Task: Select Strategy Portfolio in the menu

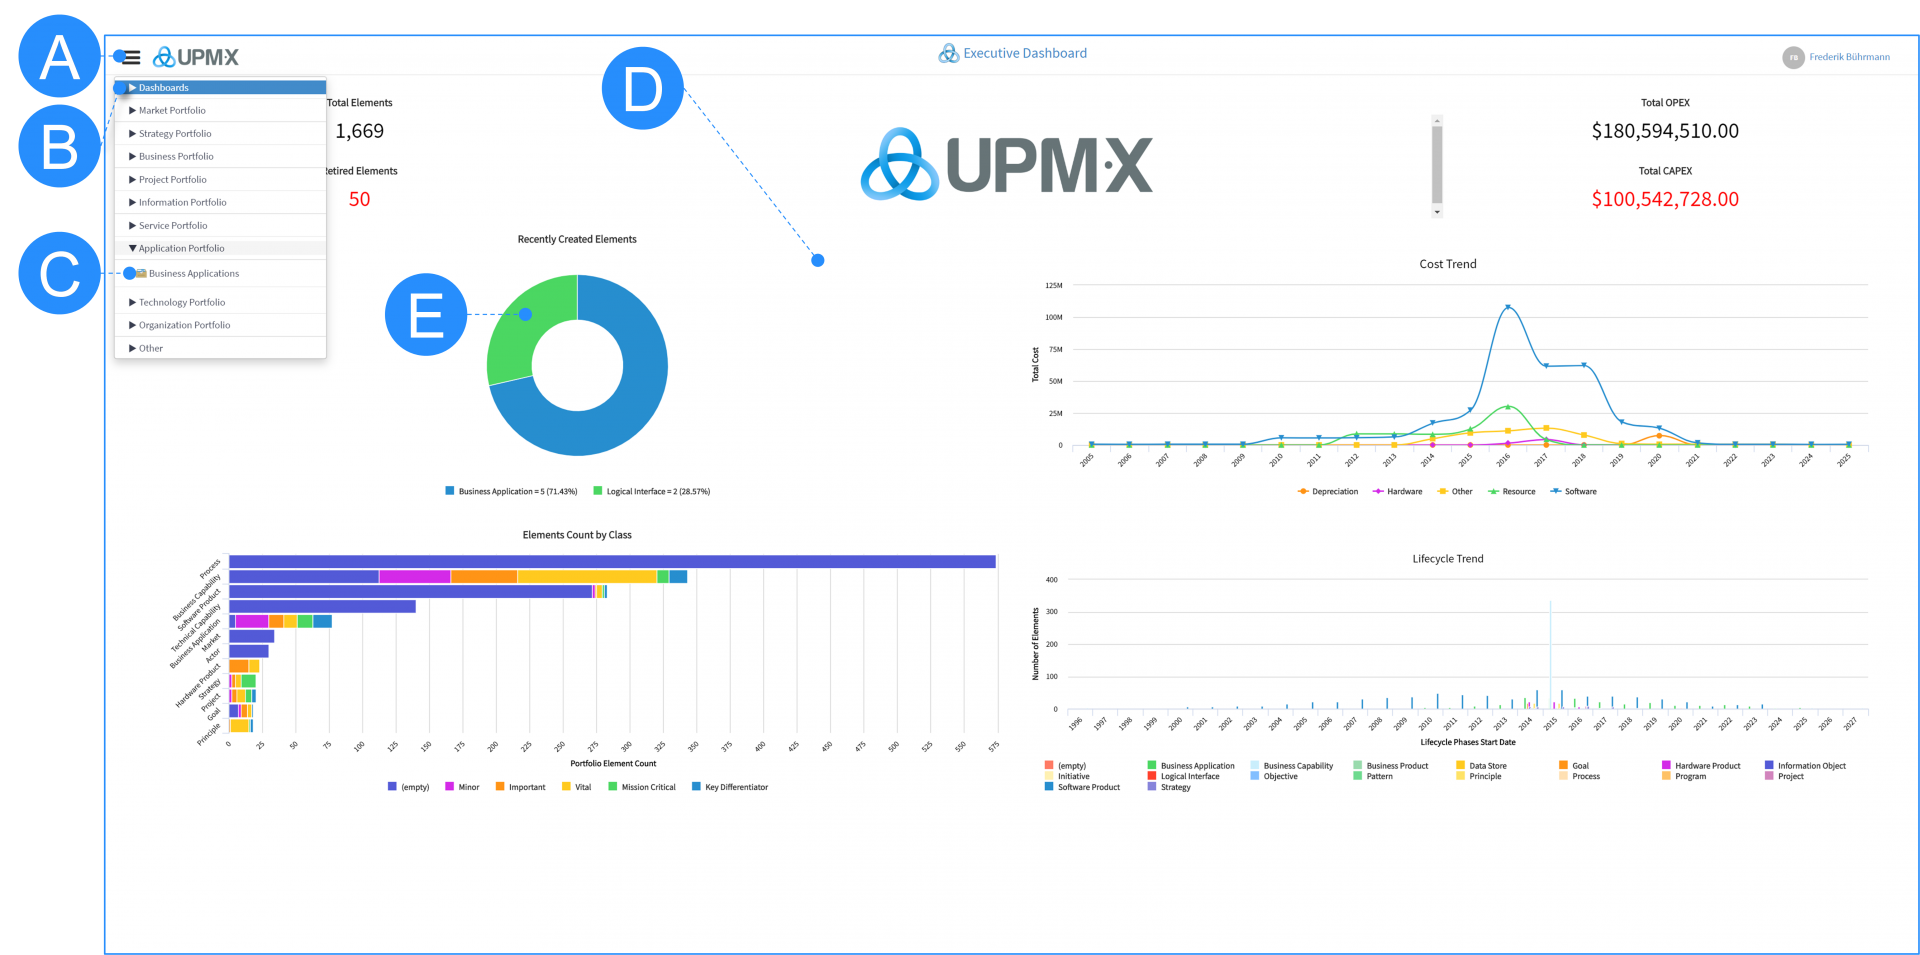Action: click(220, 134)
